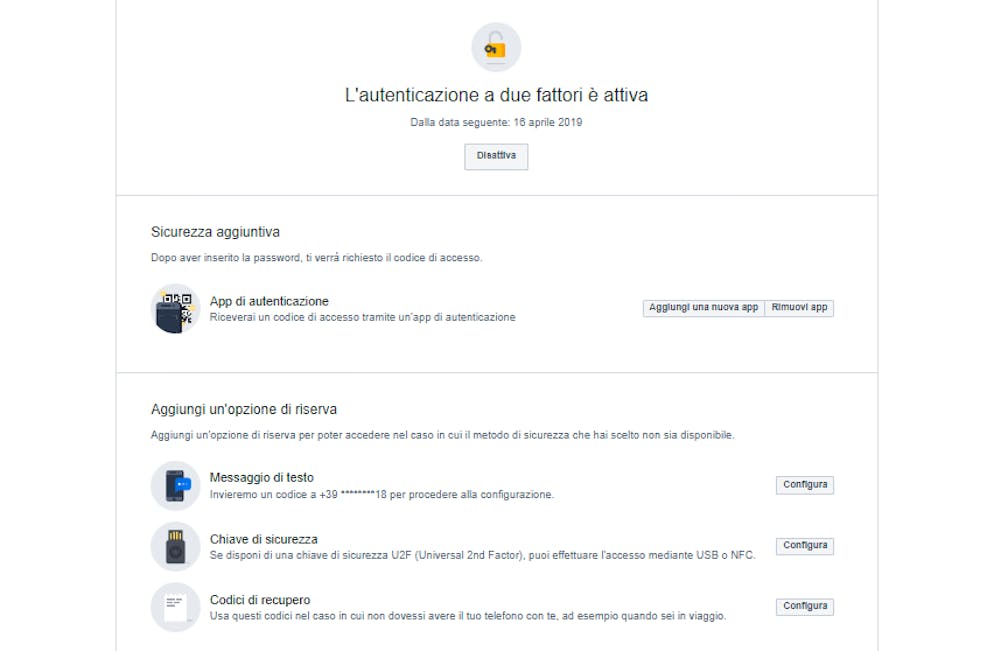Click the Messaggio di testo title
Viewport: 994px width, 651px height.
(x=262, y=478)
